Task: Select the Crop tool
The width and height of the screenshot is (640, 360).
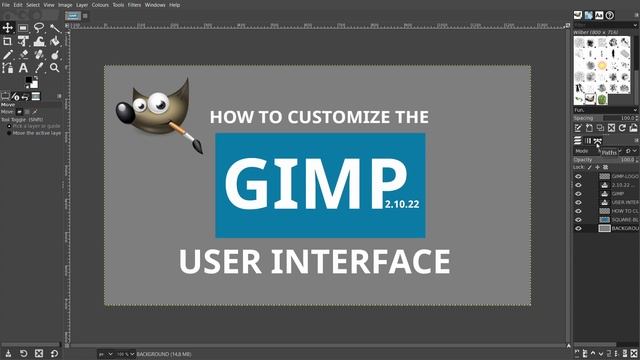Action: click(x=7, y=41)
